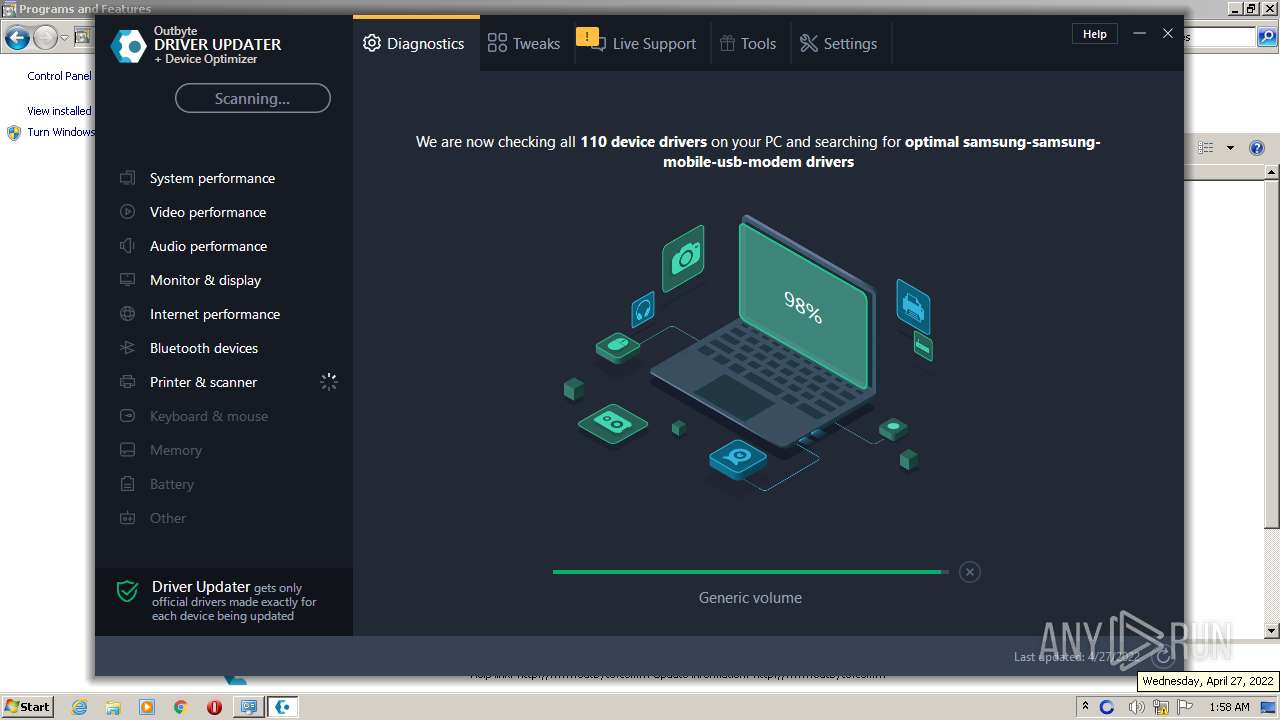This screenshot has width=1280, height=720.
Task: Click the Audio performance speaker icon
Action: [x=127, y=246]
